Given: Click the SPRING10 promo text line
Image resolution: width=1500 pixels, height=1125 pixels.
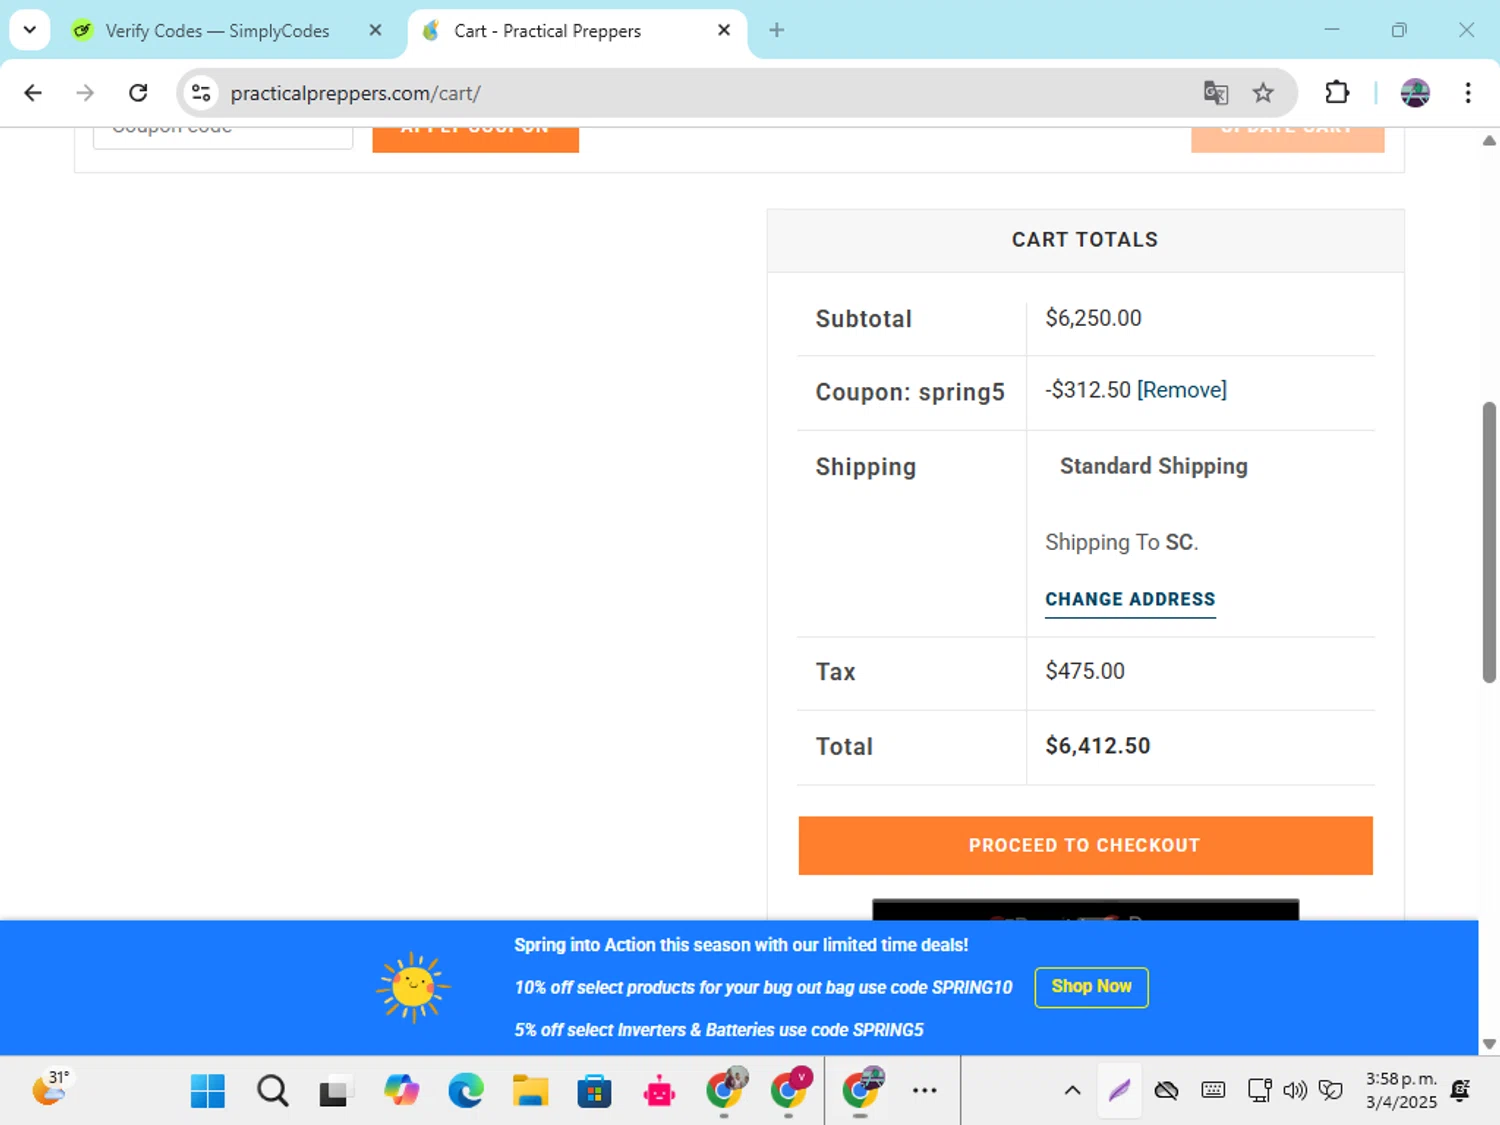Looking at the screenshot, I should point(763,988).
